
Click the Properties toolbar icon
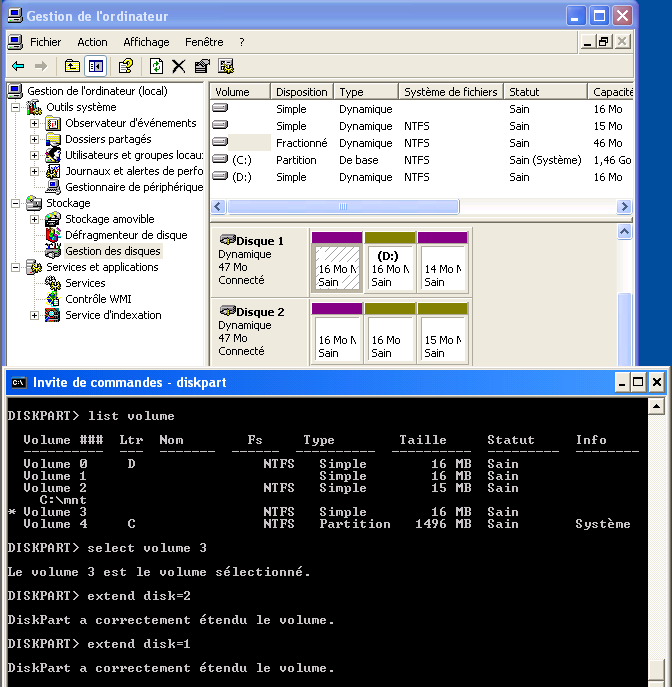[x=202, y=67]
